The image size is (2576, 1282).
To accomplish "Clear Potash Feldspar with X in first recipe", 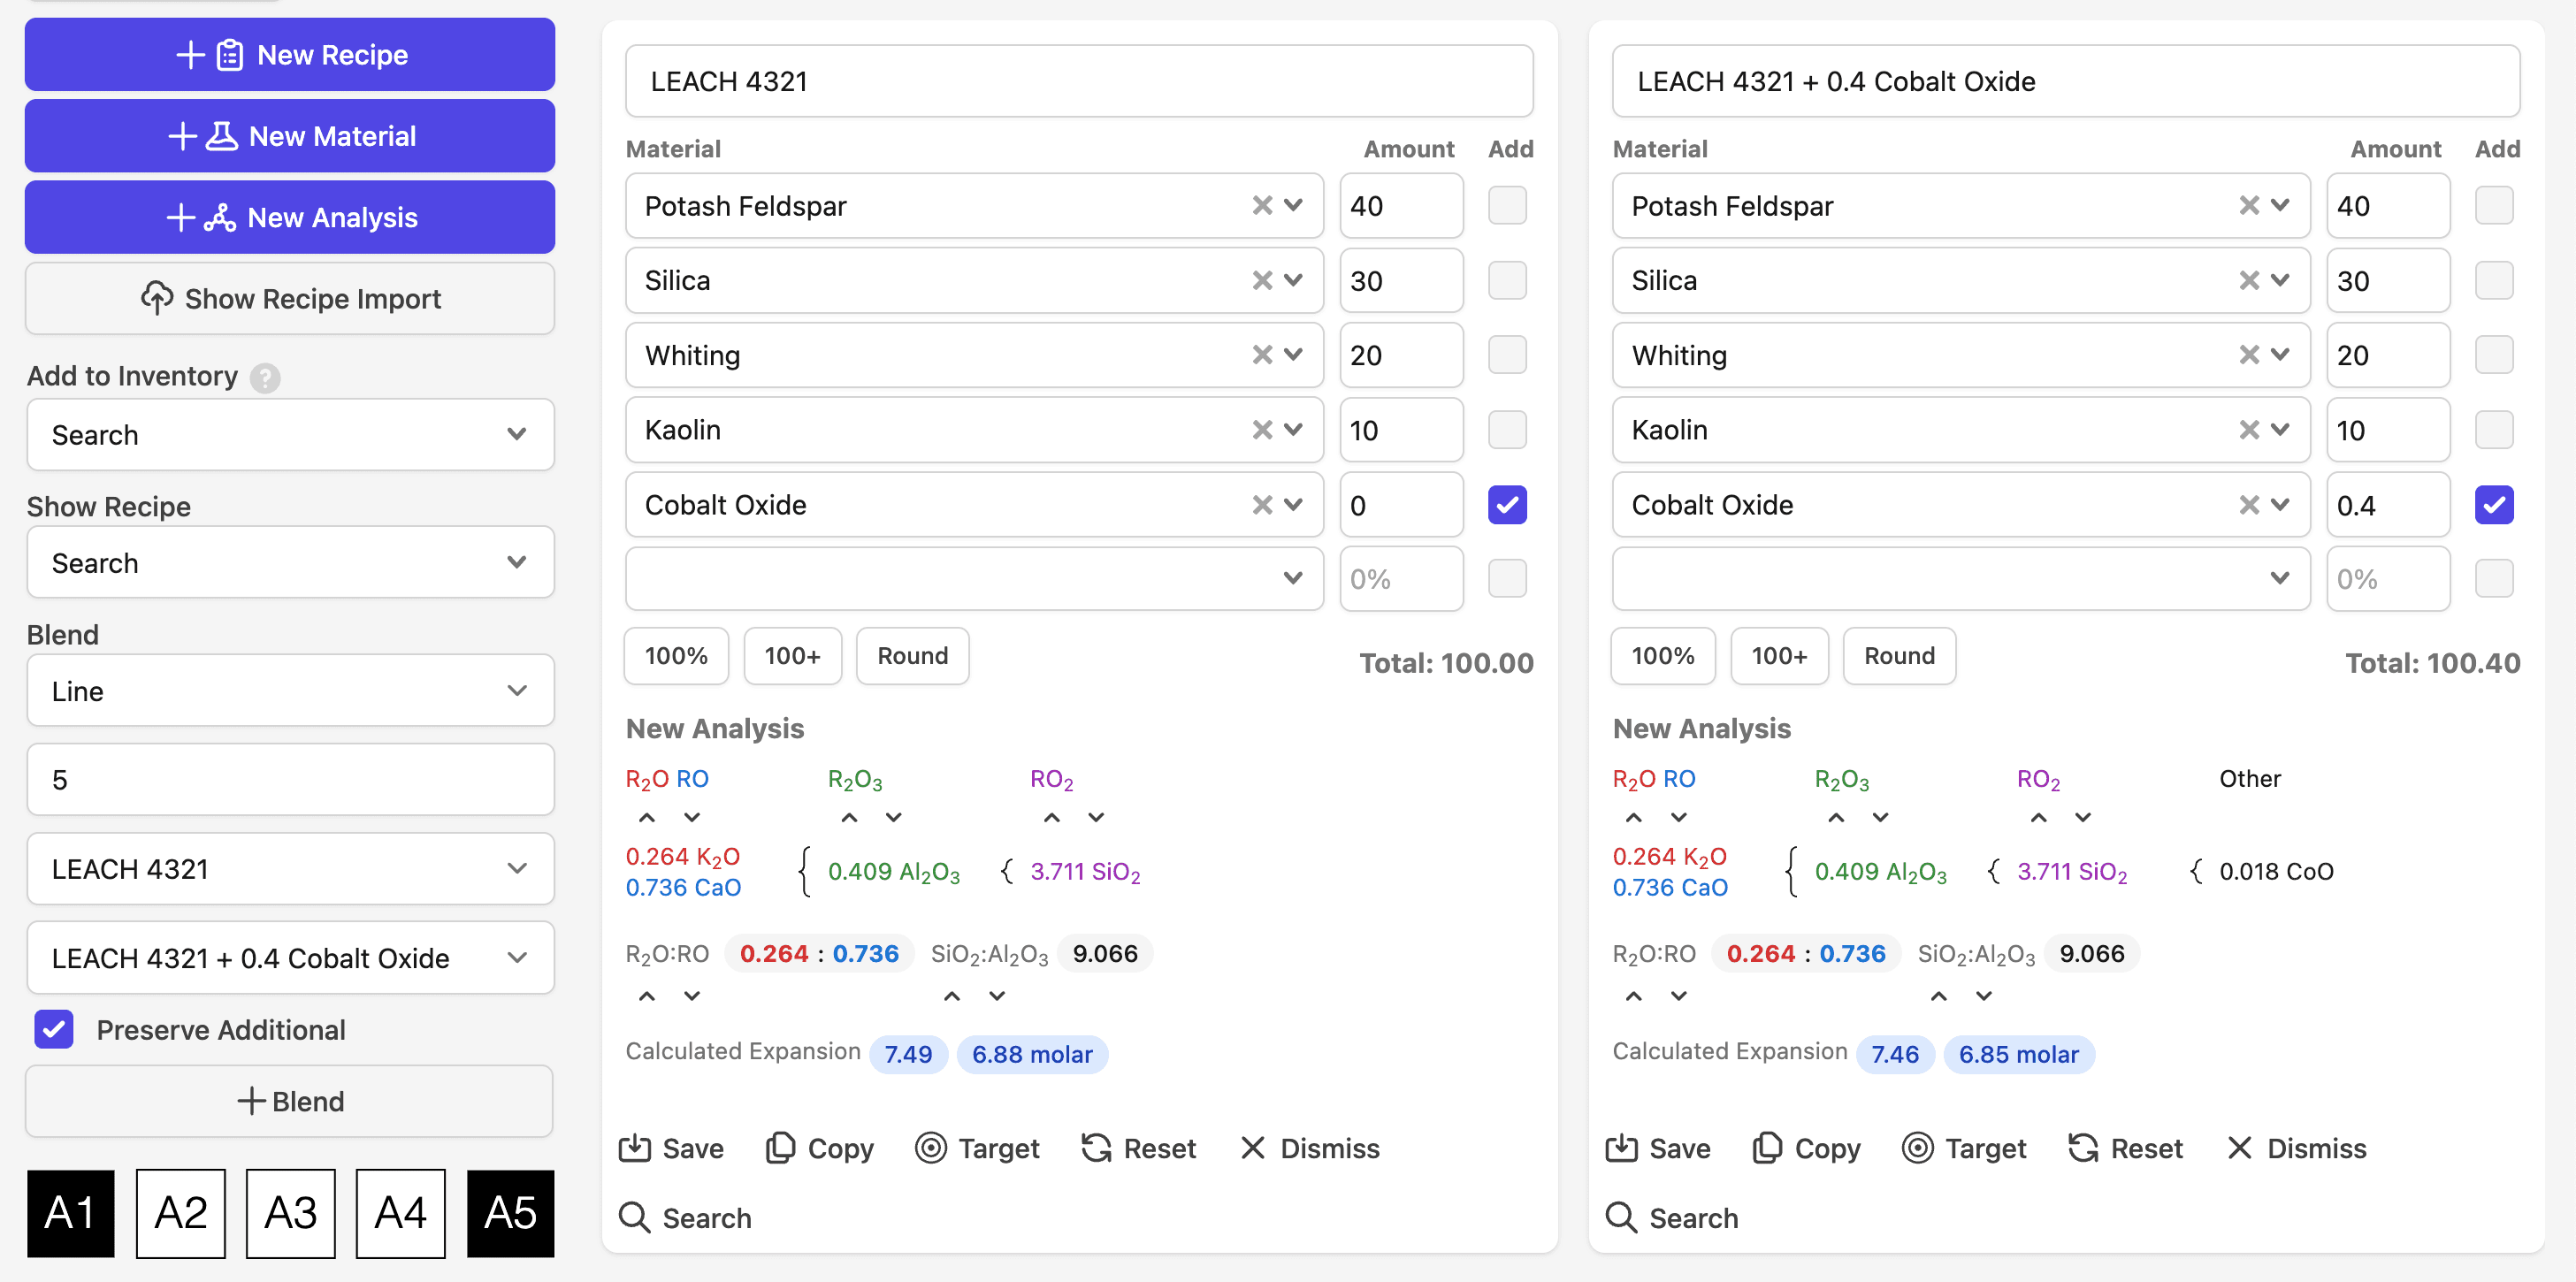I will point(1262,205).
